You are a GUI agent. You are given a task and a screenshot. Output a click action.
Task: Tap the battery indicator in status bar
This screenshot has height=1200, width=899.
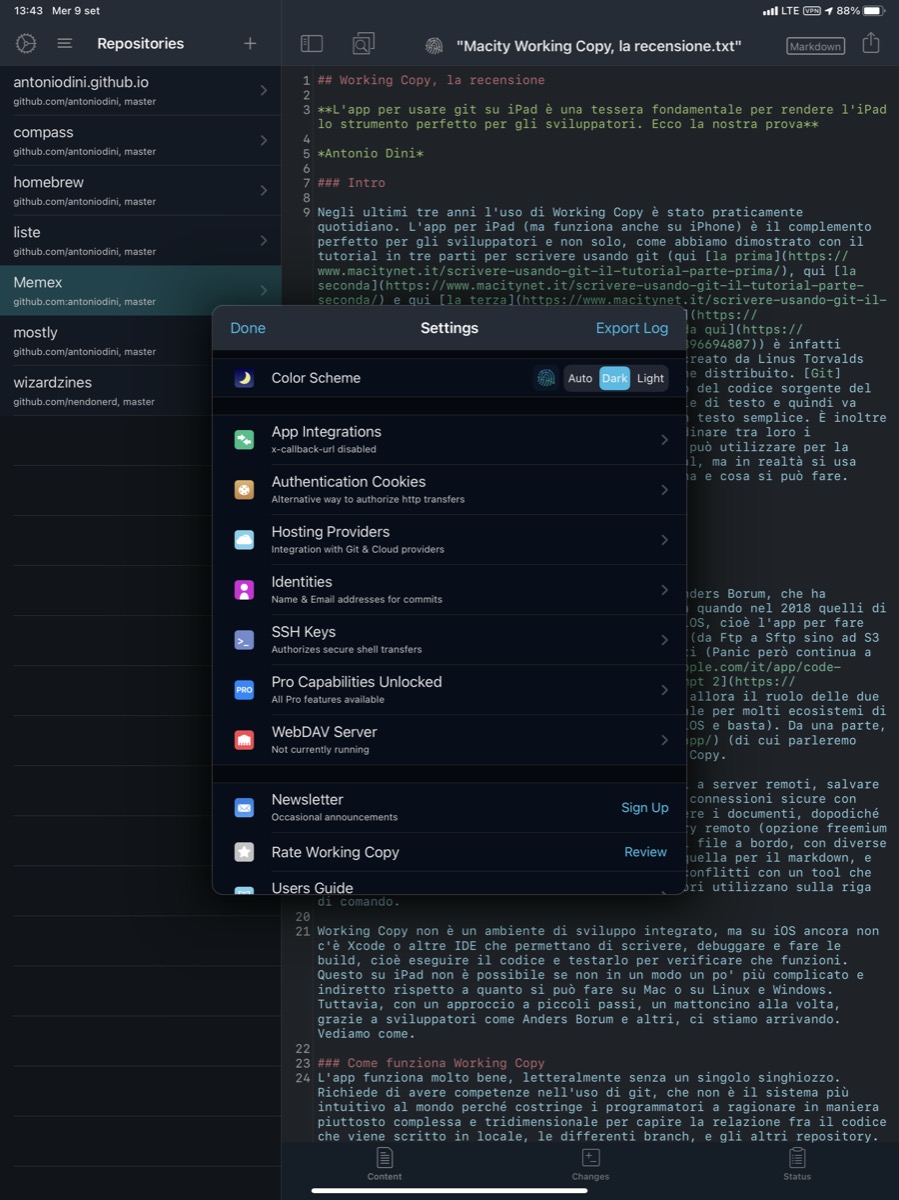(873, 10)
